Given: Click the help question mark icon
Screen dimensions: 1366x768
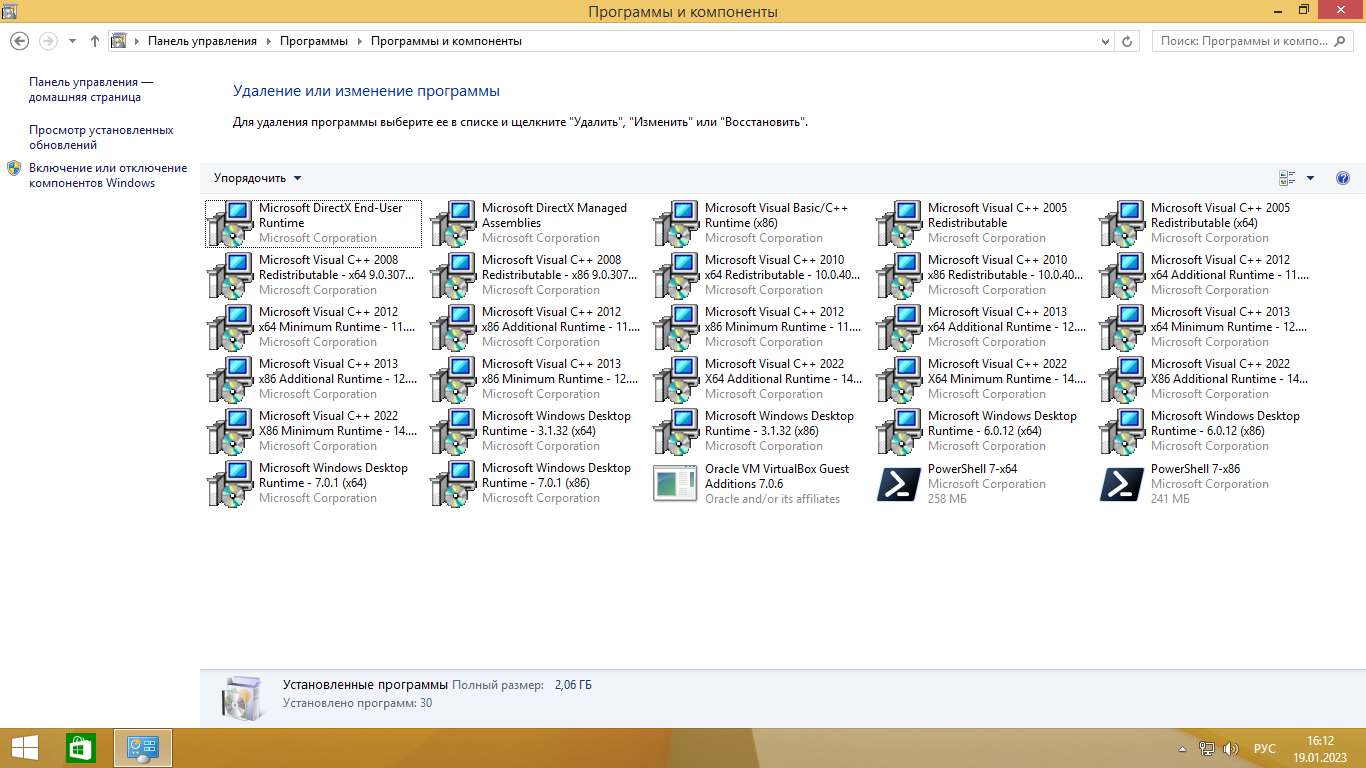Looking at the screenshot, I should coord(1343,178).
